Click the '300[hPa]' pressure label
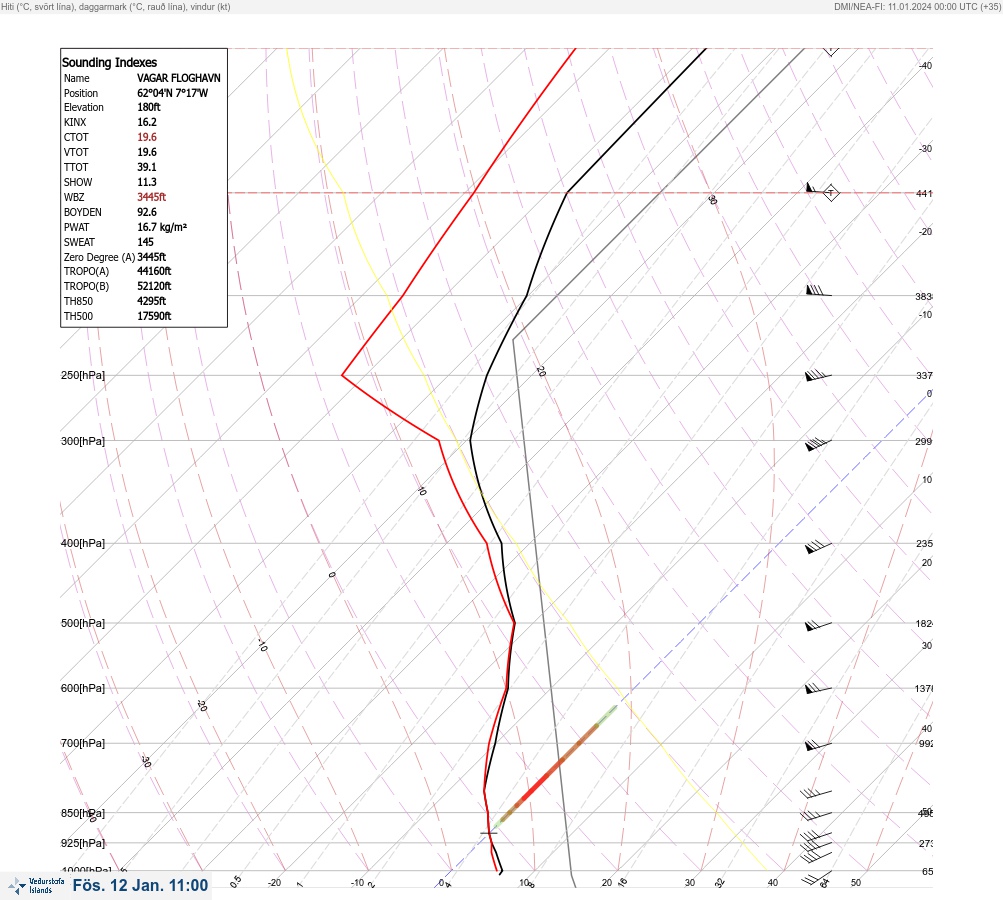 [83, 441]
